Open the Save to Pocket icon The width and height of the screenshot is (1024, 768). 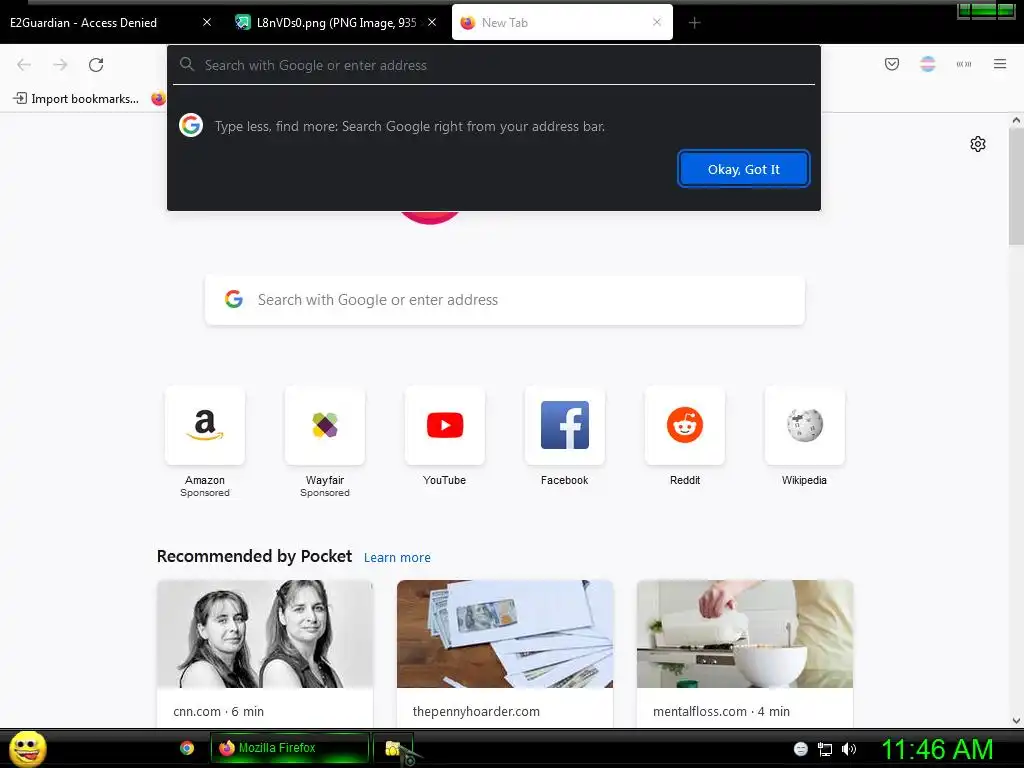click(891, 64)
